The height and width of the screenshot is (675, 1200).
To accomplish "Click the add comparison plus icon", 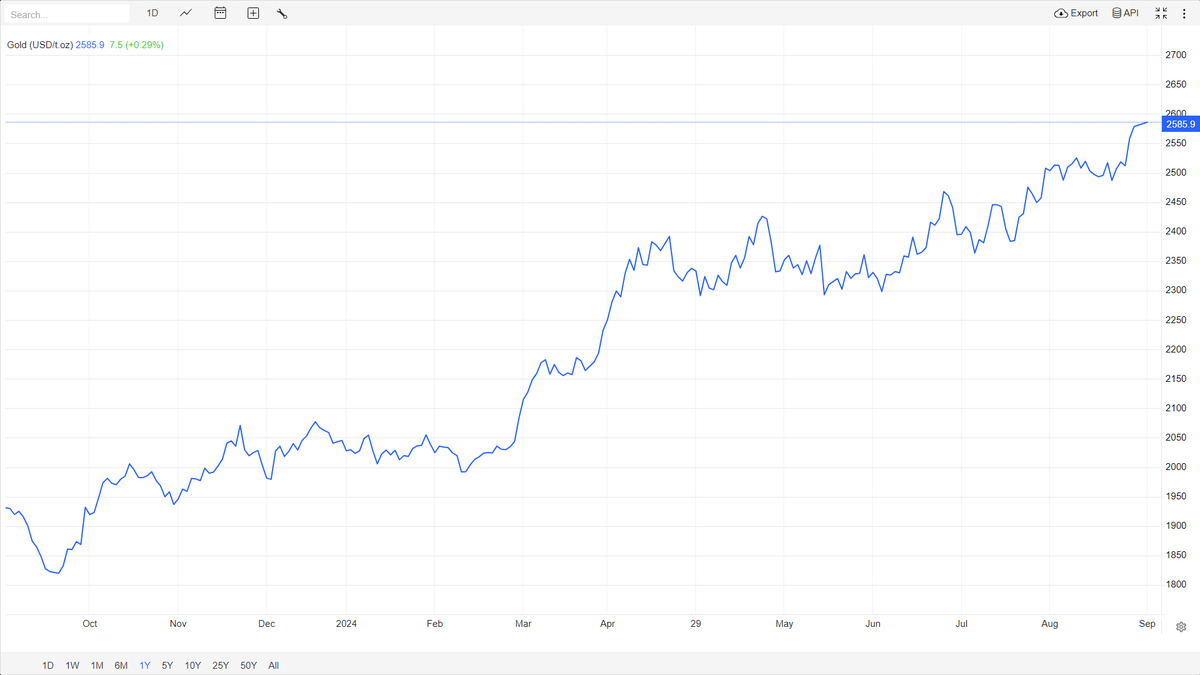I will (253, 13).
